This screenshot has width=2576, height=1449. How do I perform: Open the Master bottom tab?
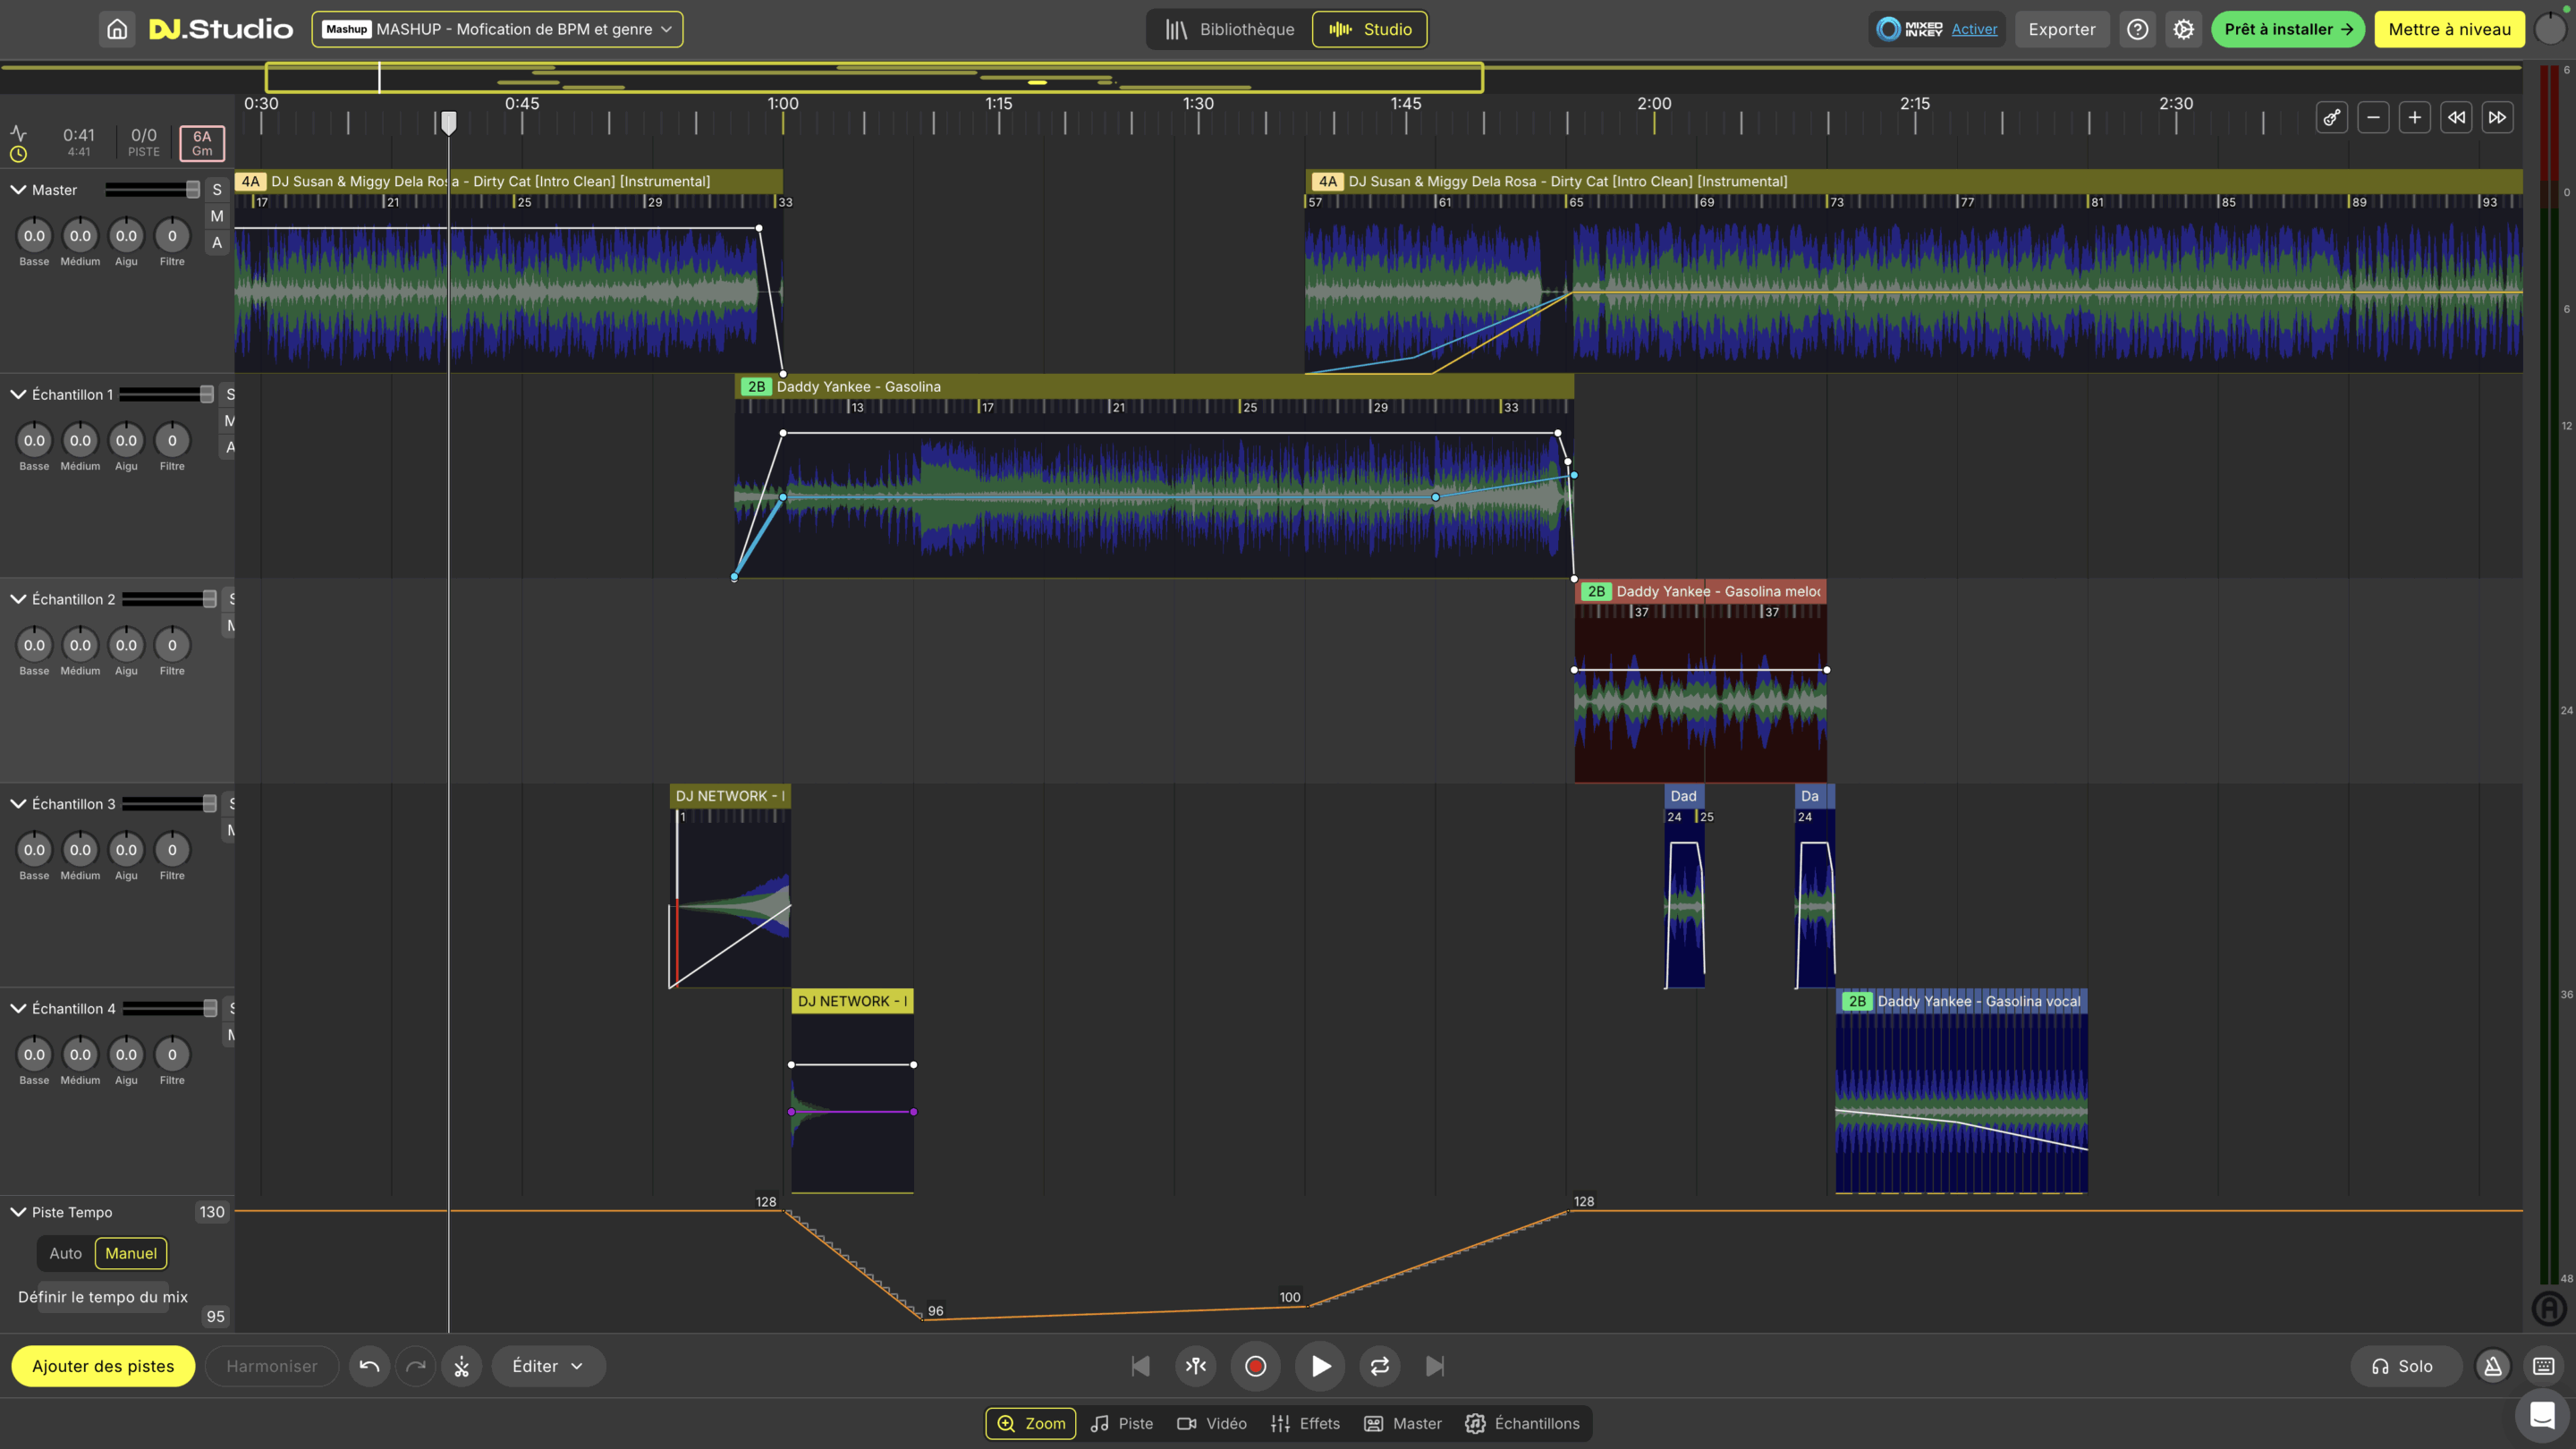click(x=1403, y=1423)
